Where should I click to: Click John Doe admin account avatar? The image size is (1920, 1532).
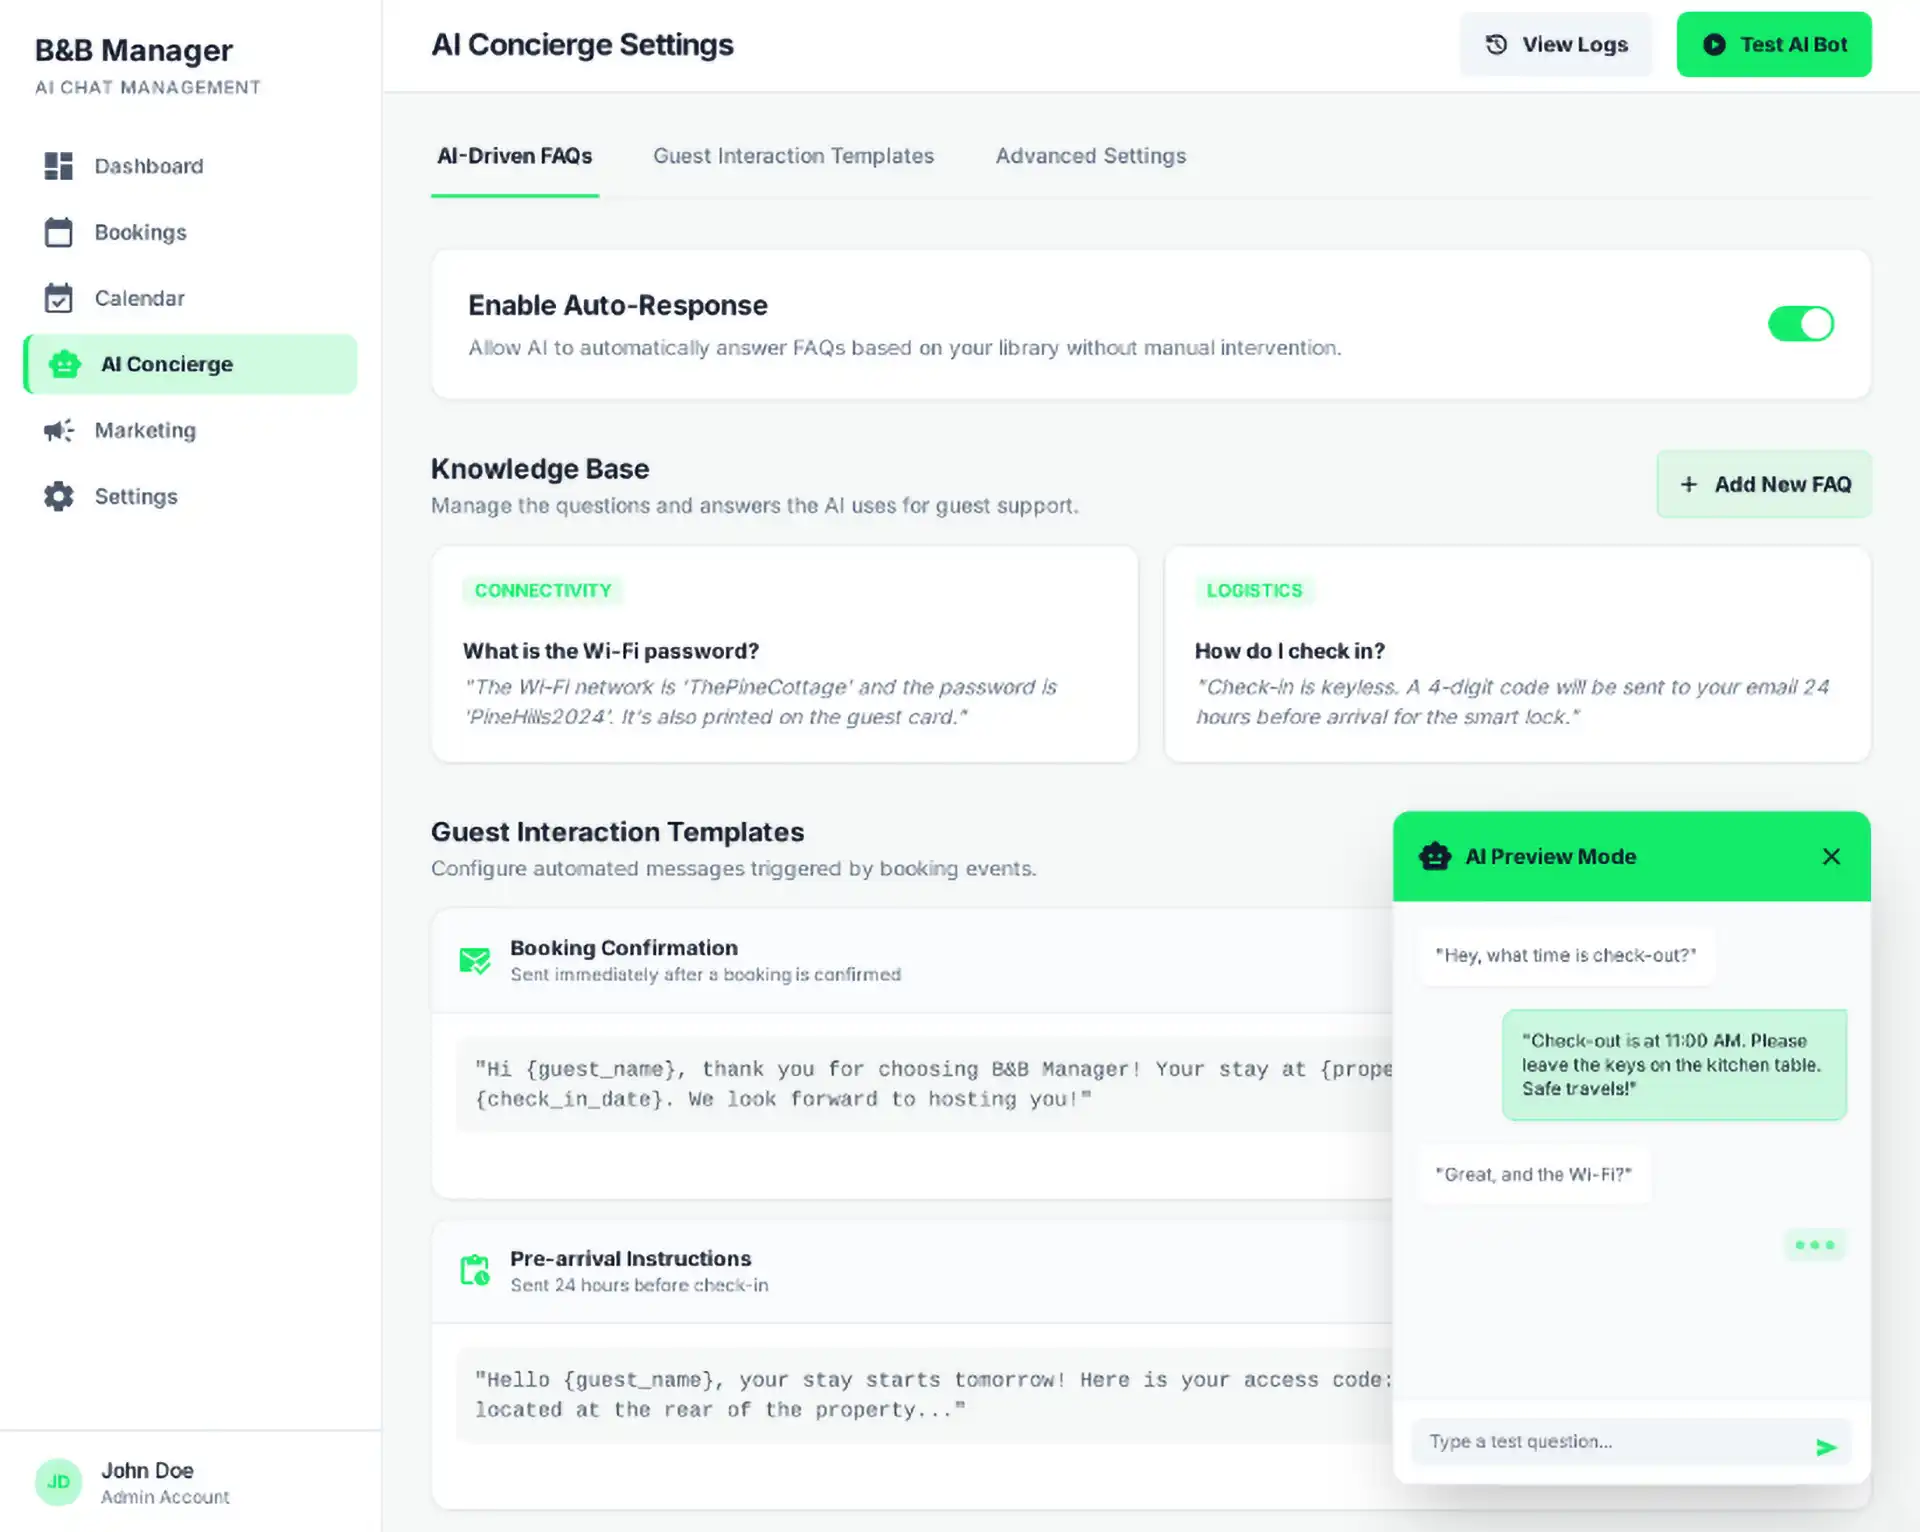pyautogui.click(x=58, y=1482)
